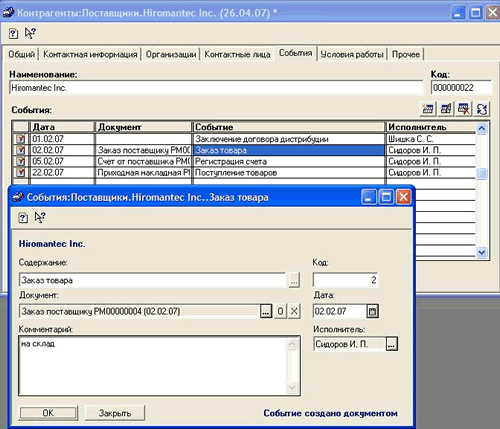
Task: Click the events table scroll down arrow
Action: coord(481,252)
